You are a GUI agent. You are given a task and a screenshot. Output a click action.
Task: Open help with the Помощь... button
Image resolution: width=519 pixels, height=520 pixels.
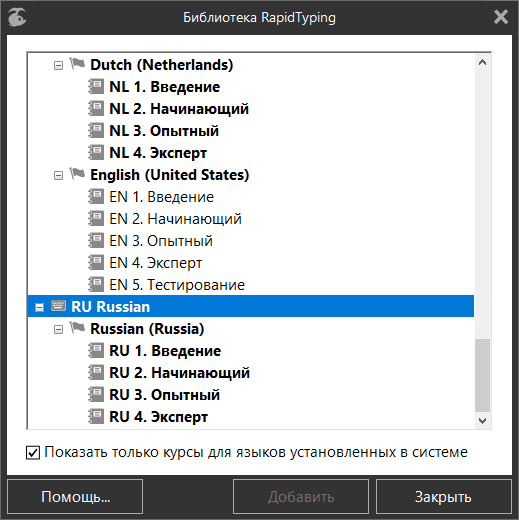[x=75, y=497]
